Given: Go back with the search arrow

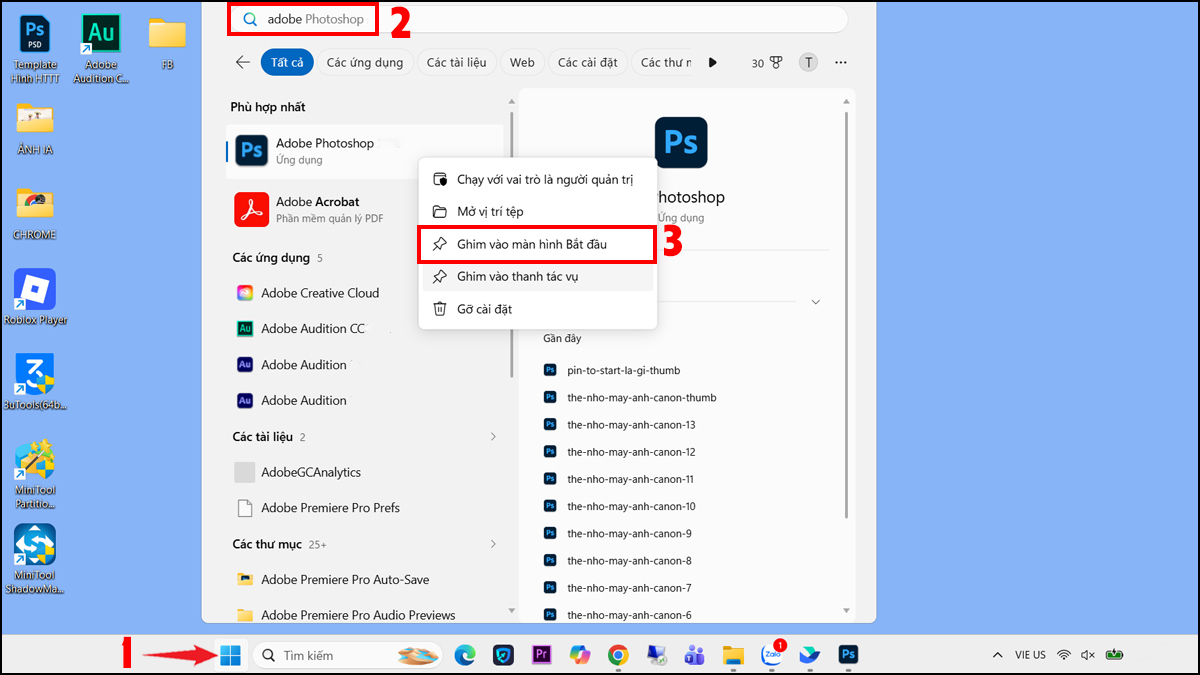Looking at the screenshot, I should [243, 62].
